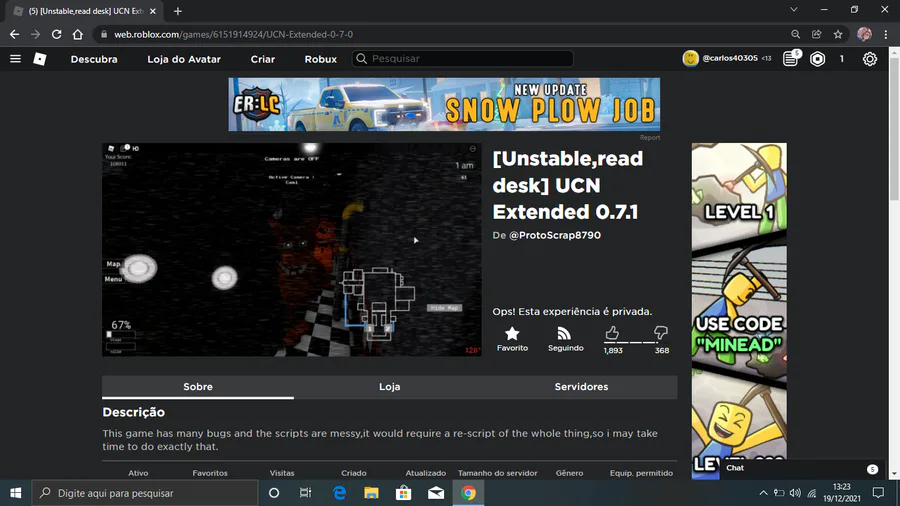Reload the current page
The width and height of the screenshot is (900, 506).
point(56,34)
